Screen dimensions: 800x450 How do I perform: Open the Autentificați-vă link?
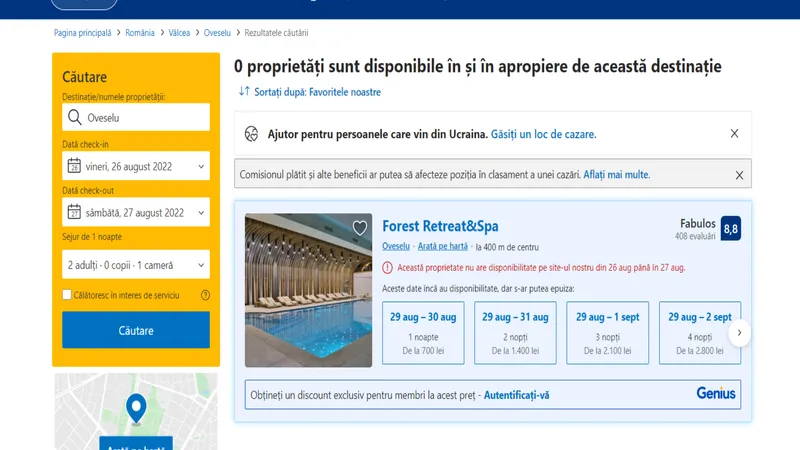pyautogui.click(x=516, y=395)
